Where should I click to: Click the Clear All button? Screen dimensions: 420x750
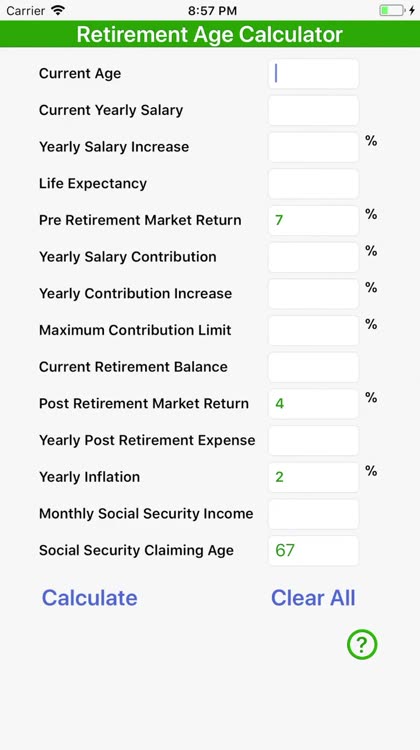point(313,598)
